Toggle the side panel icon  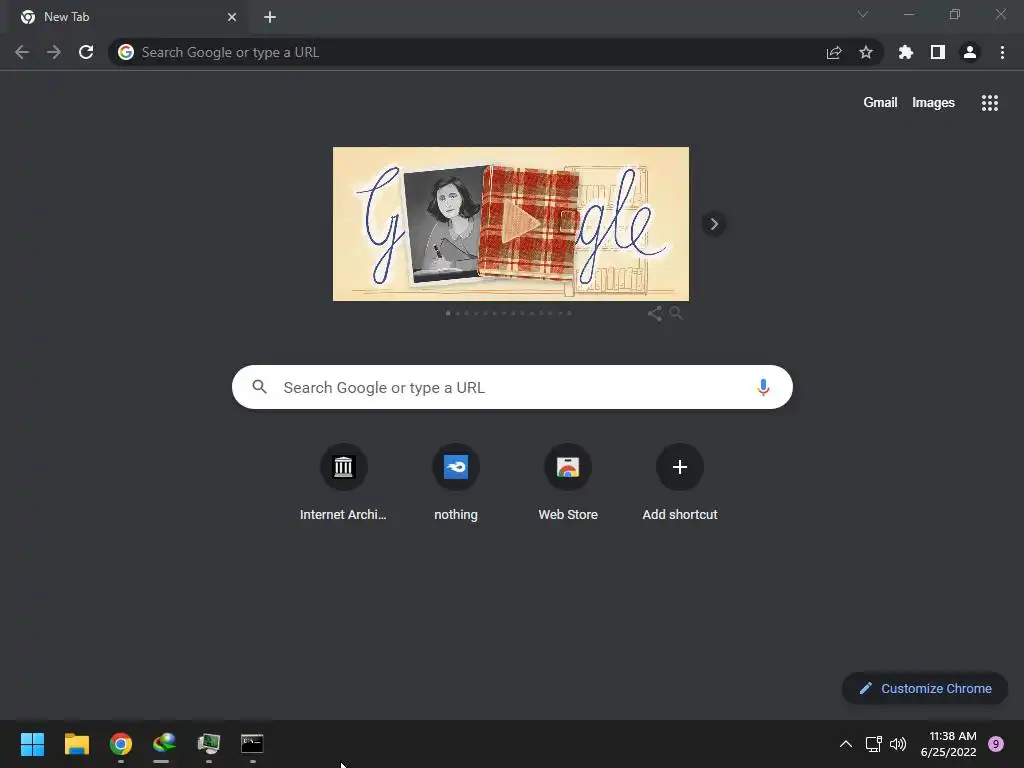(x=938, y=52)
